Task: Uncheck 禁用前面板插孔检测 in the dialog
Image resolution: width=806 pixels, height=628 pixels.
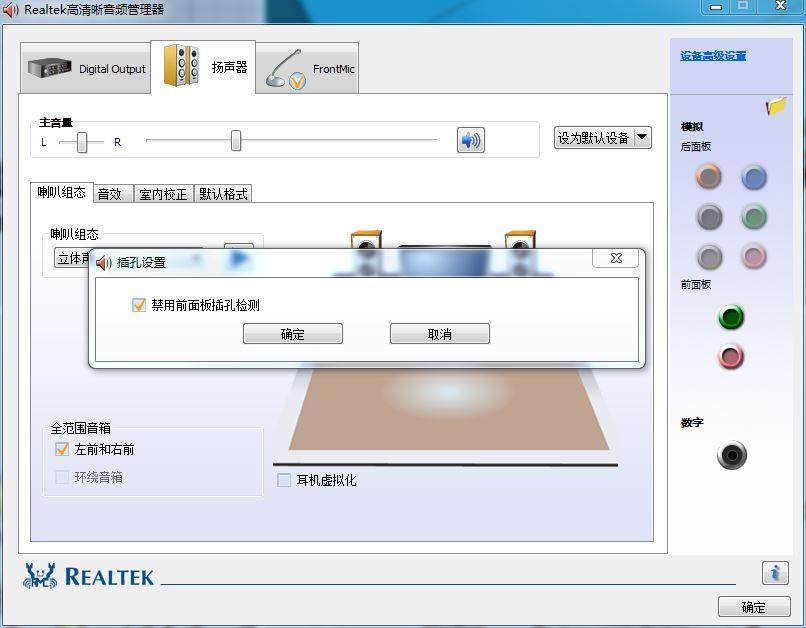Action: (x=139, y=307)
